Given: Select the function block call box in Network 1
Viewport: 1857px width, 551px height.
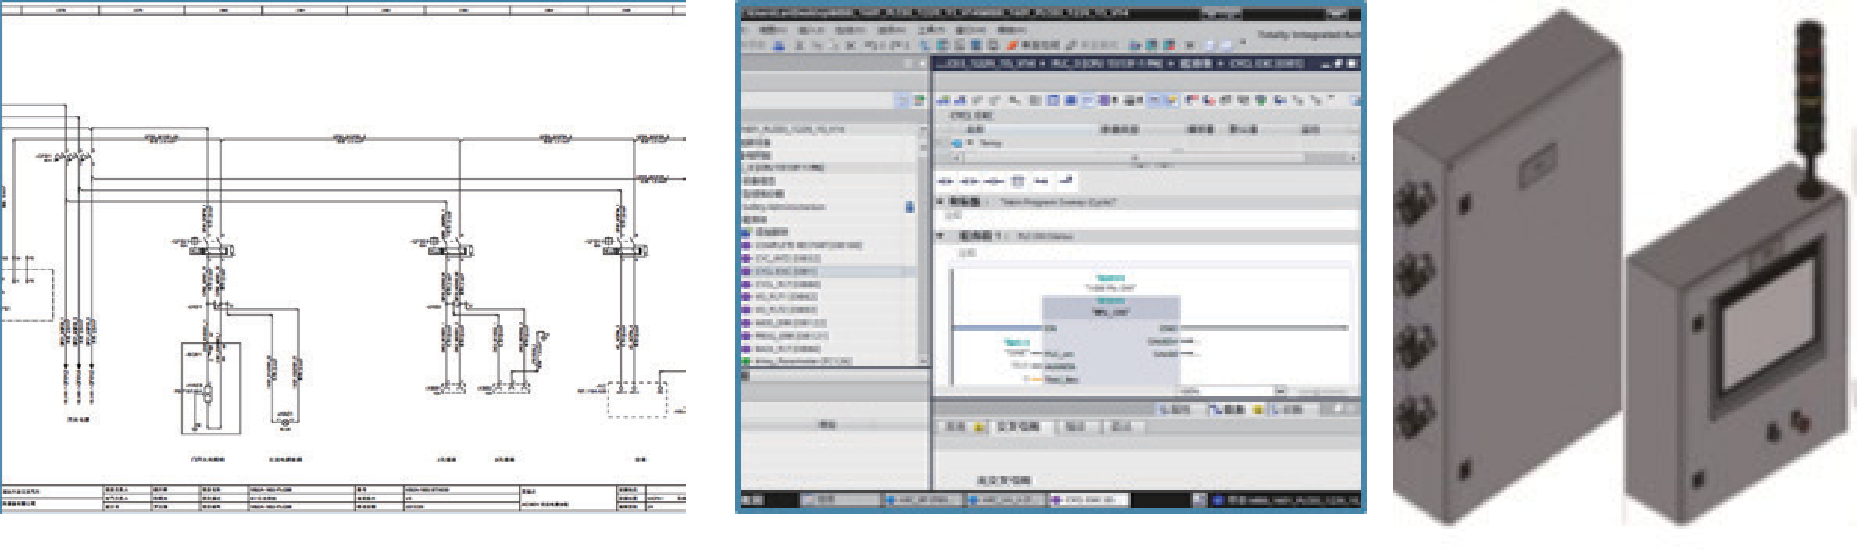Looking at the screenshot, I should pos(1110,340).
